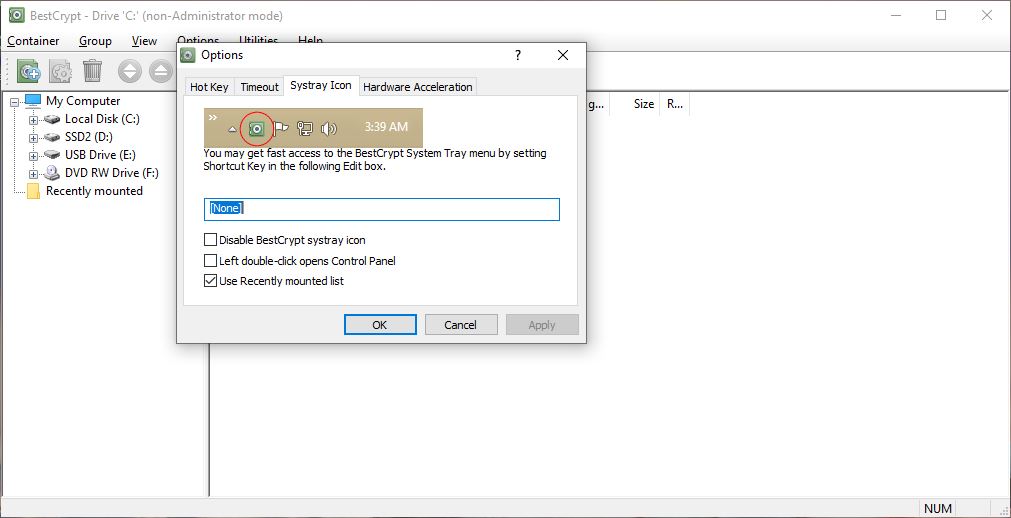Click the dismount eject toolbar icon
The width and height of the screenshot is (1011, 518).
pyautogui.click(x=161, y=71)
